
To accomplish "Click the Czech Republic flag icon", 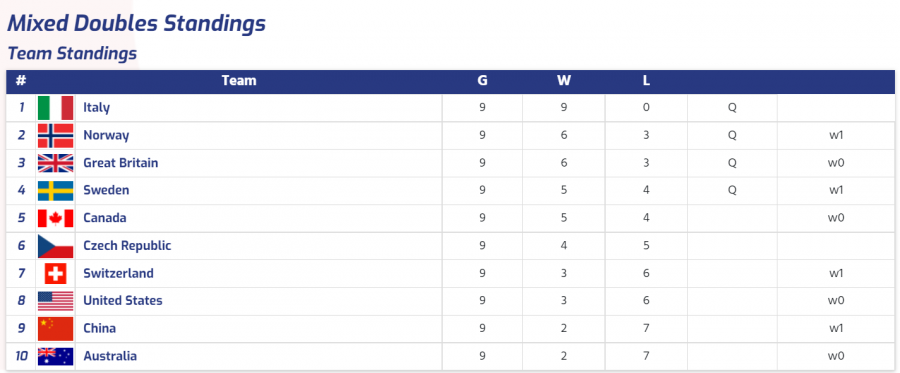I will [x=56, y=246].
